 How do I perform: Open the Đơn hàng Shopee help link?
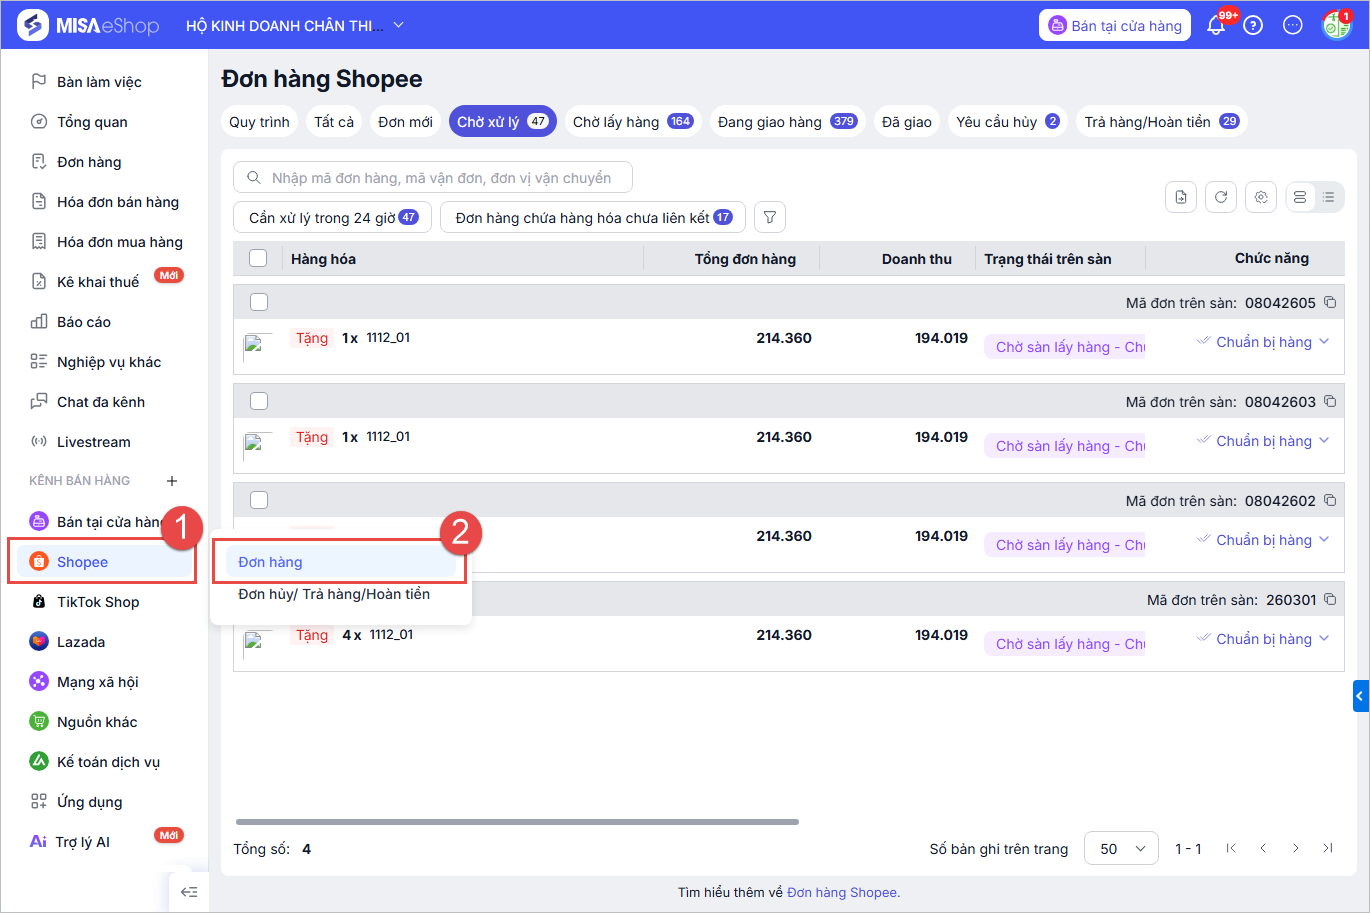click(x=843, y=892)
